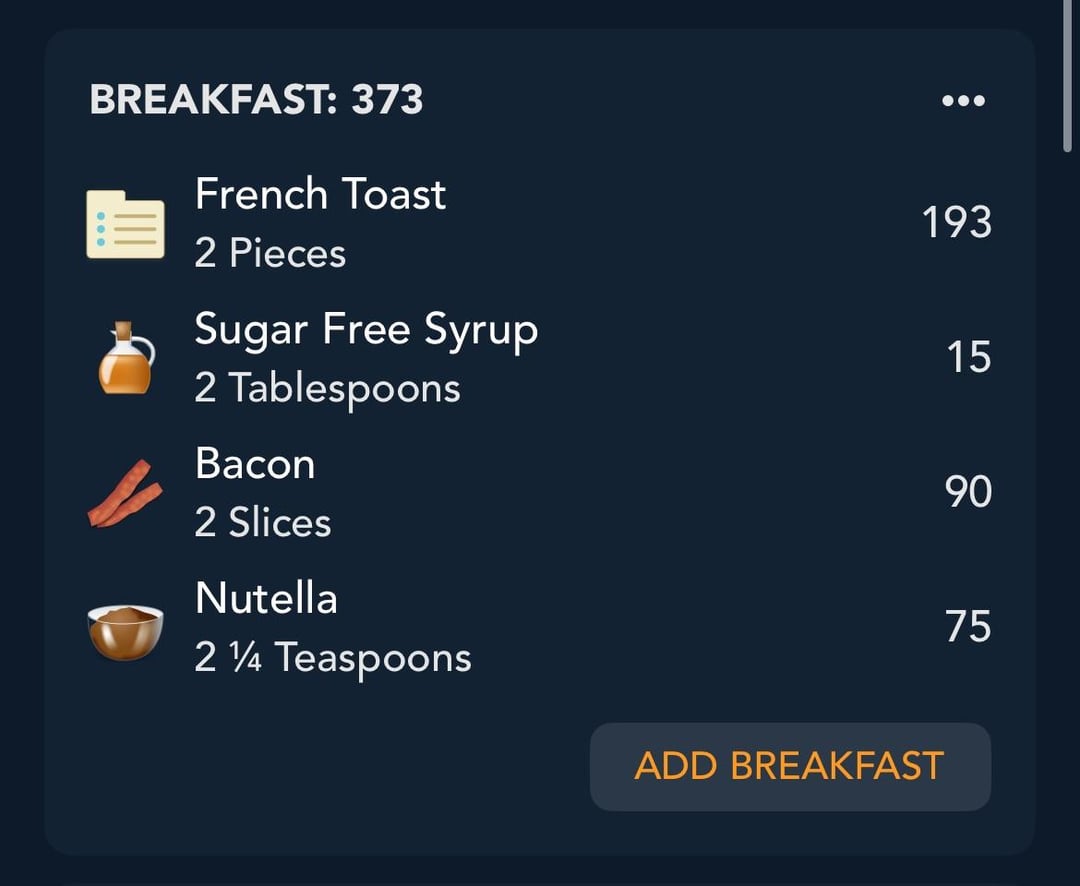Click the 15 calorie value

tap(968, 358)
